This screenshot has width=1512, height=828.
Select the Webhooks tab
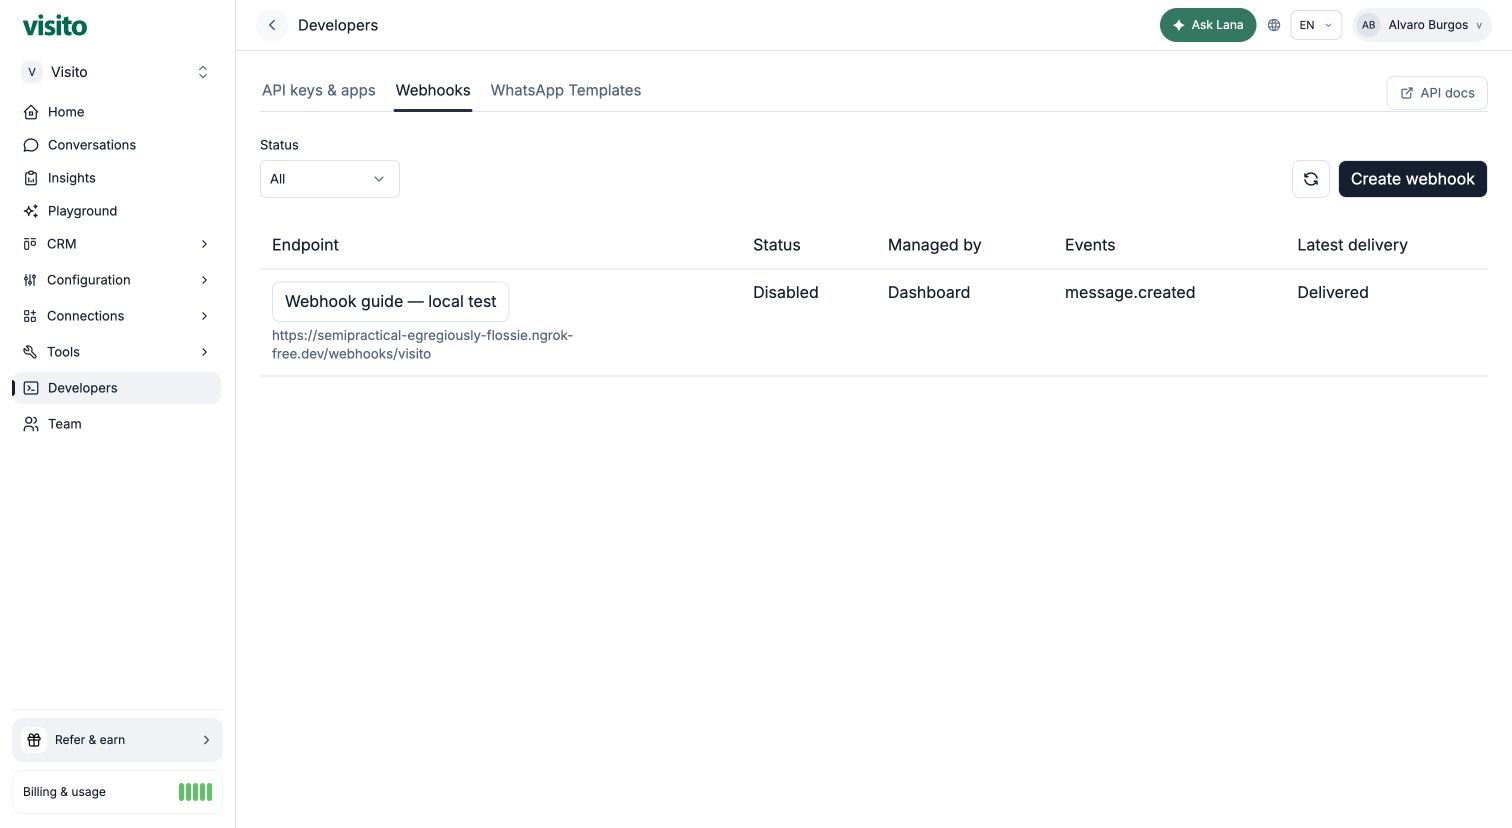click(433, 90)
